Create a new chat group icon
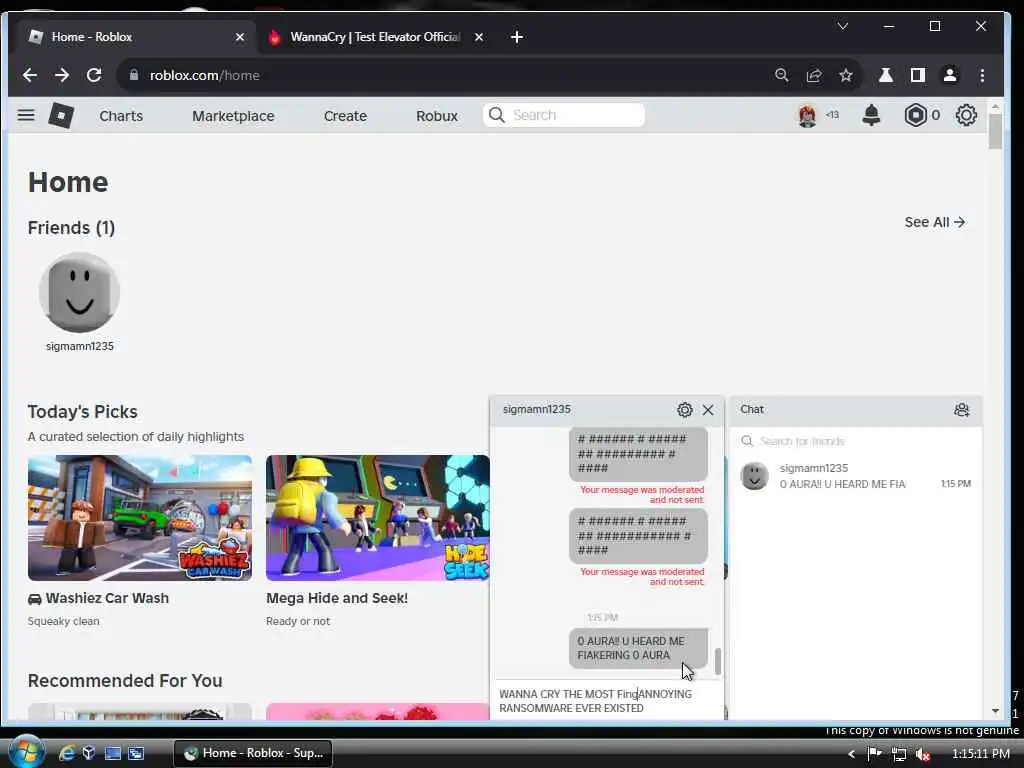Viewport: 1024px width, 768px height. (961, 410)
